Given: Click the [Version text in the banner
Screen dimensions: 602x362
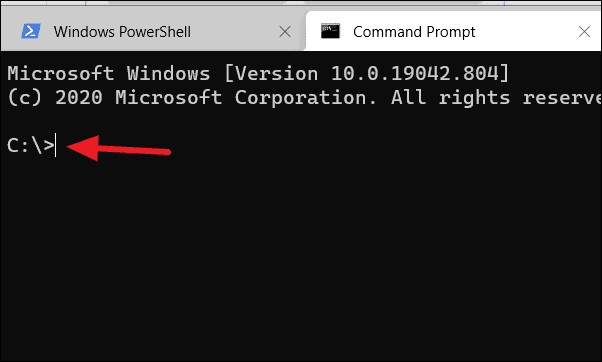Looking at the screenshot, I should point(271,73).
